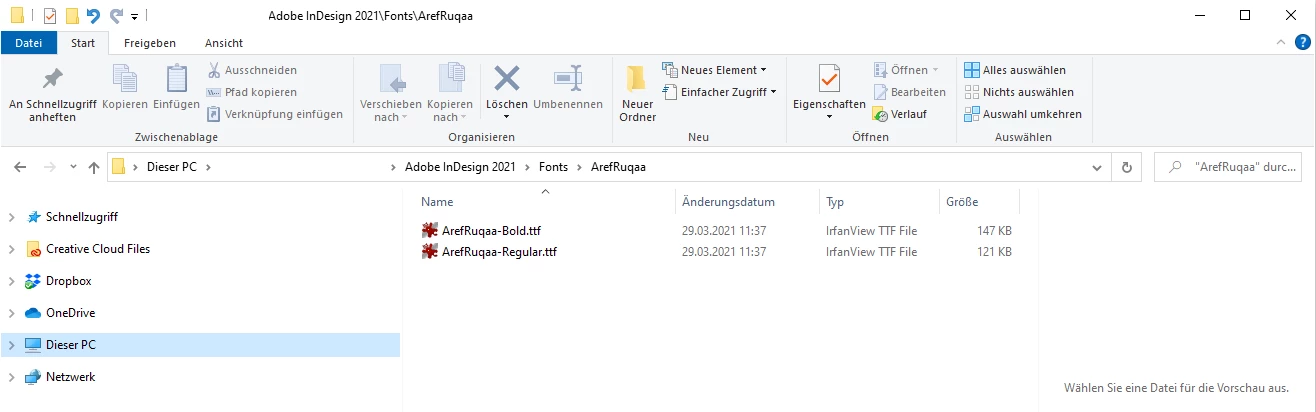This screenshot has width=1316, height=412.
Task: Expand OneDrive tree node
Action: point(12,313)
